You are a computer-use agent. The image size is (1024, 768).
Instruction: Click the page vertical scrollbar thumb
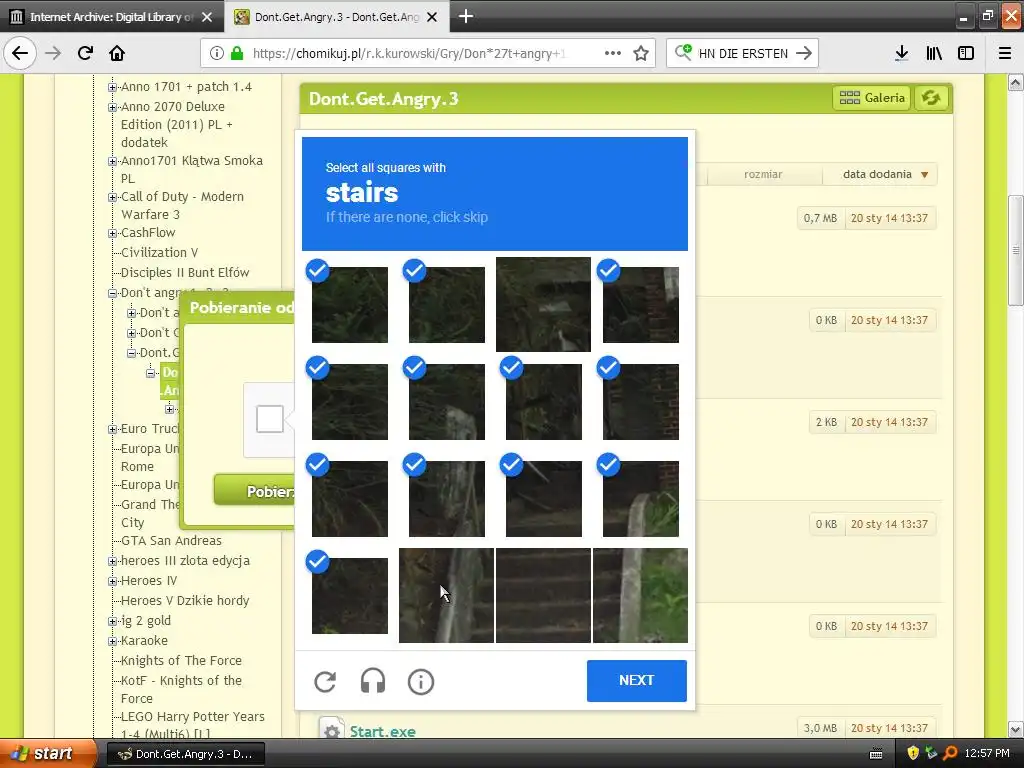(x=1016, y=250)
